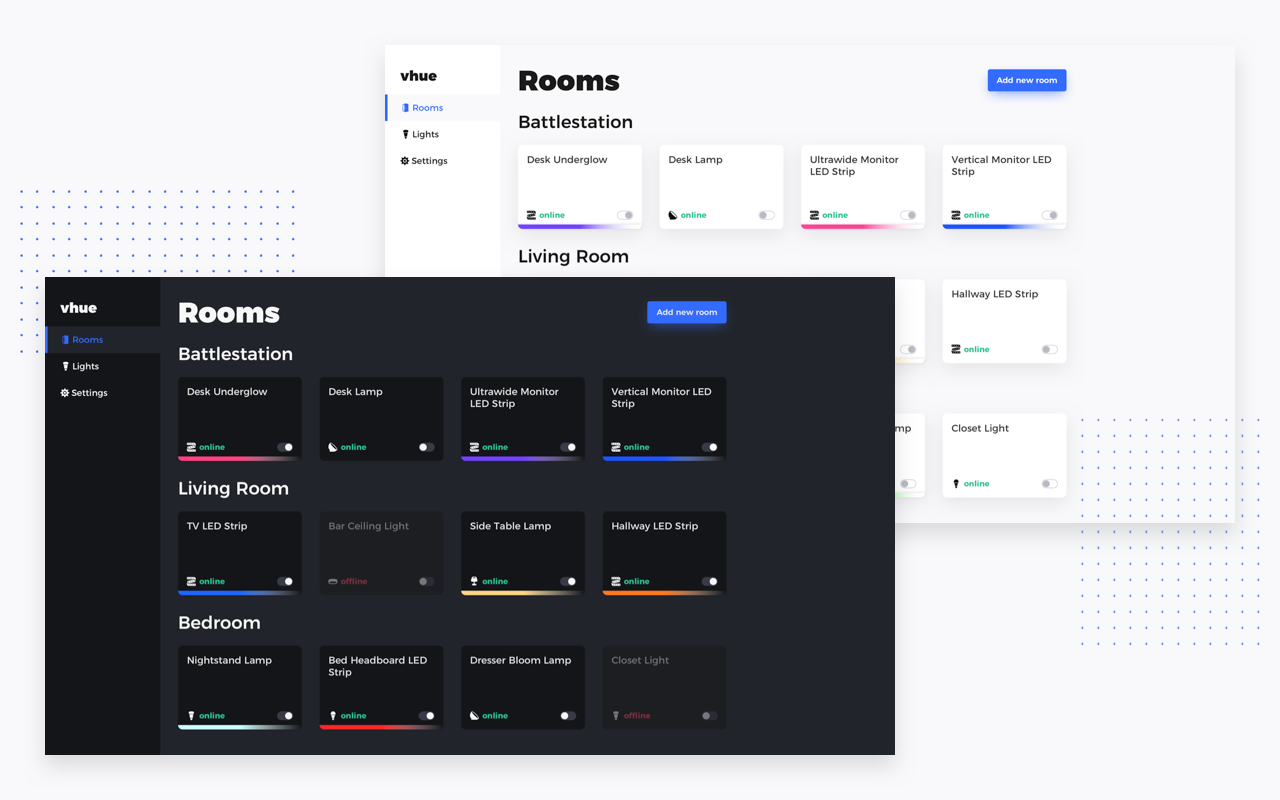Click Add new room in light window
Image resolution: width=1280 pixels, height=800 pixels.
(1027, 80)
